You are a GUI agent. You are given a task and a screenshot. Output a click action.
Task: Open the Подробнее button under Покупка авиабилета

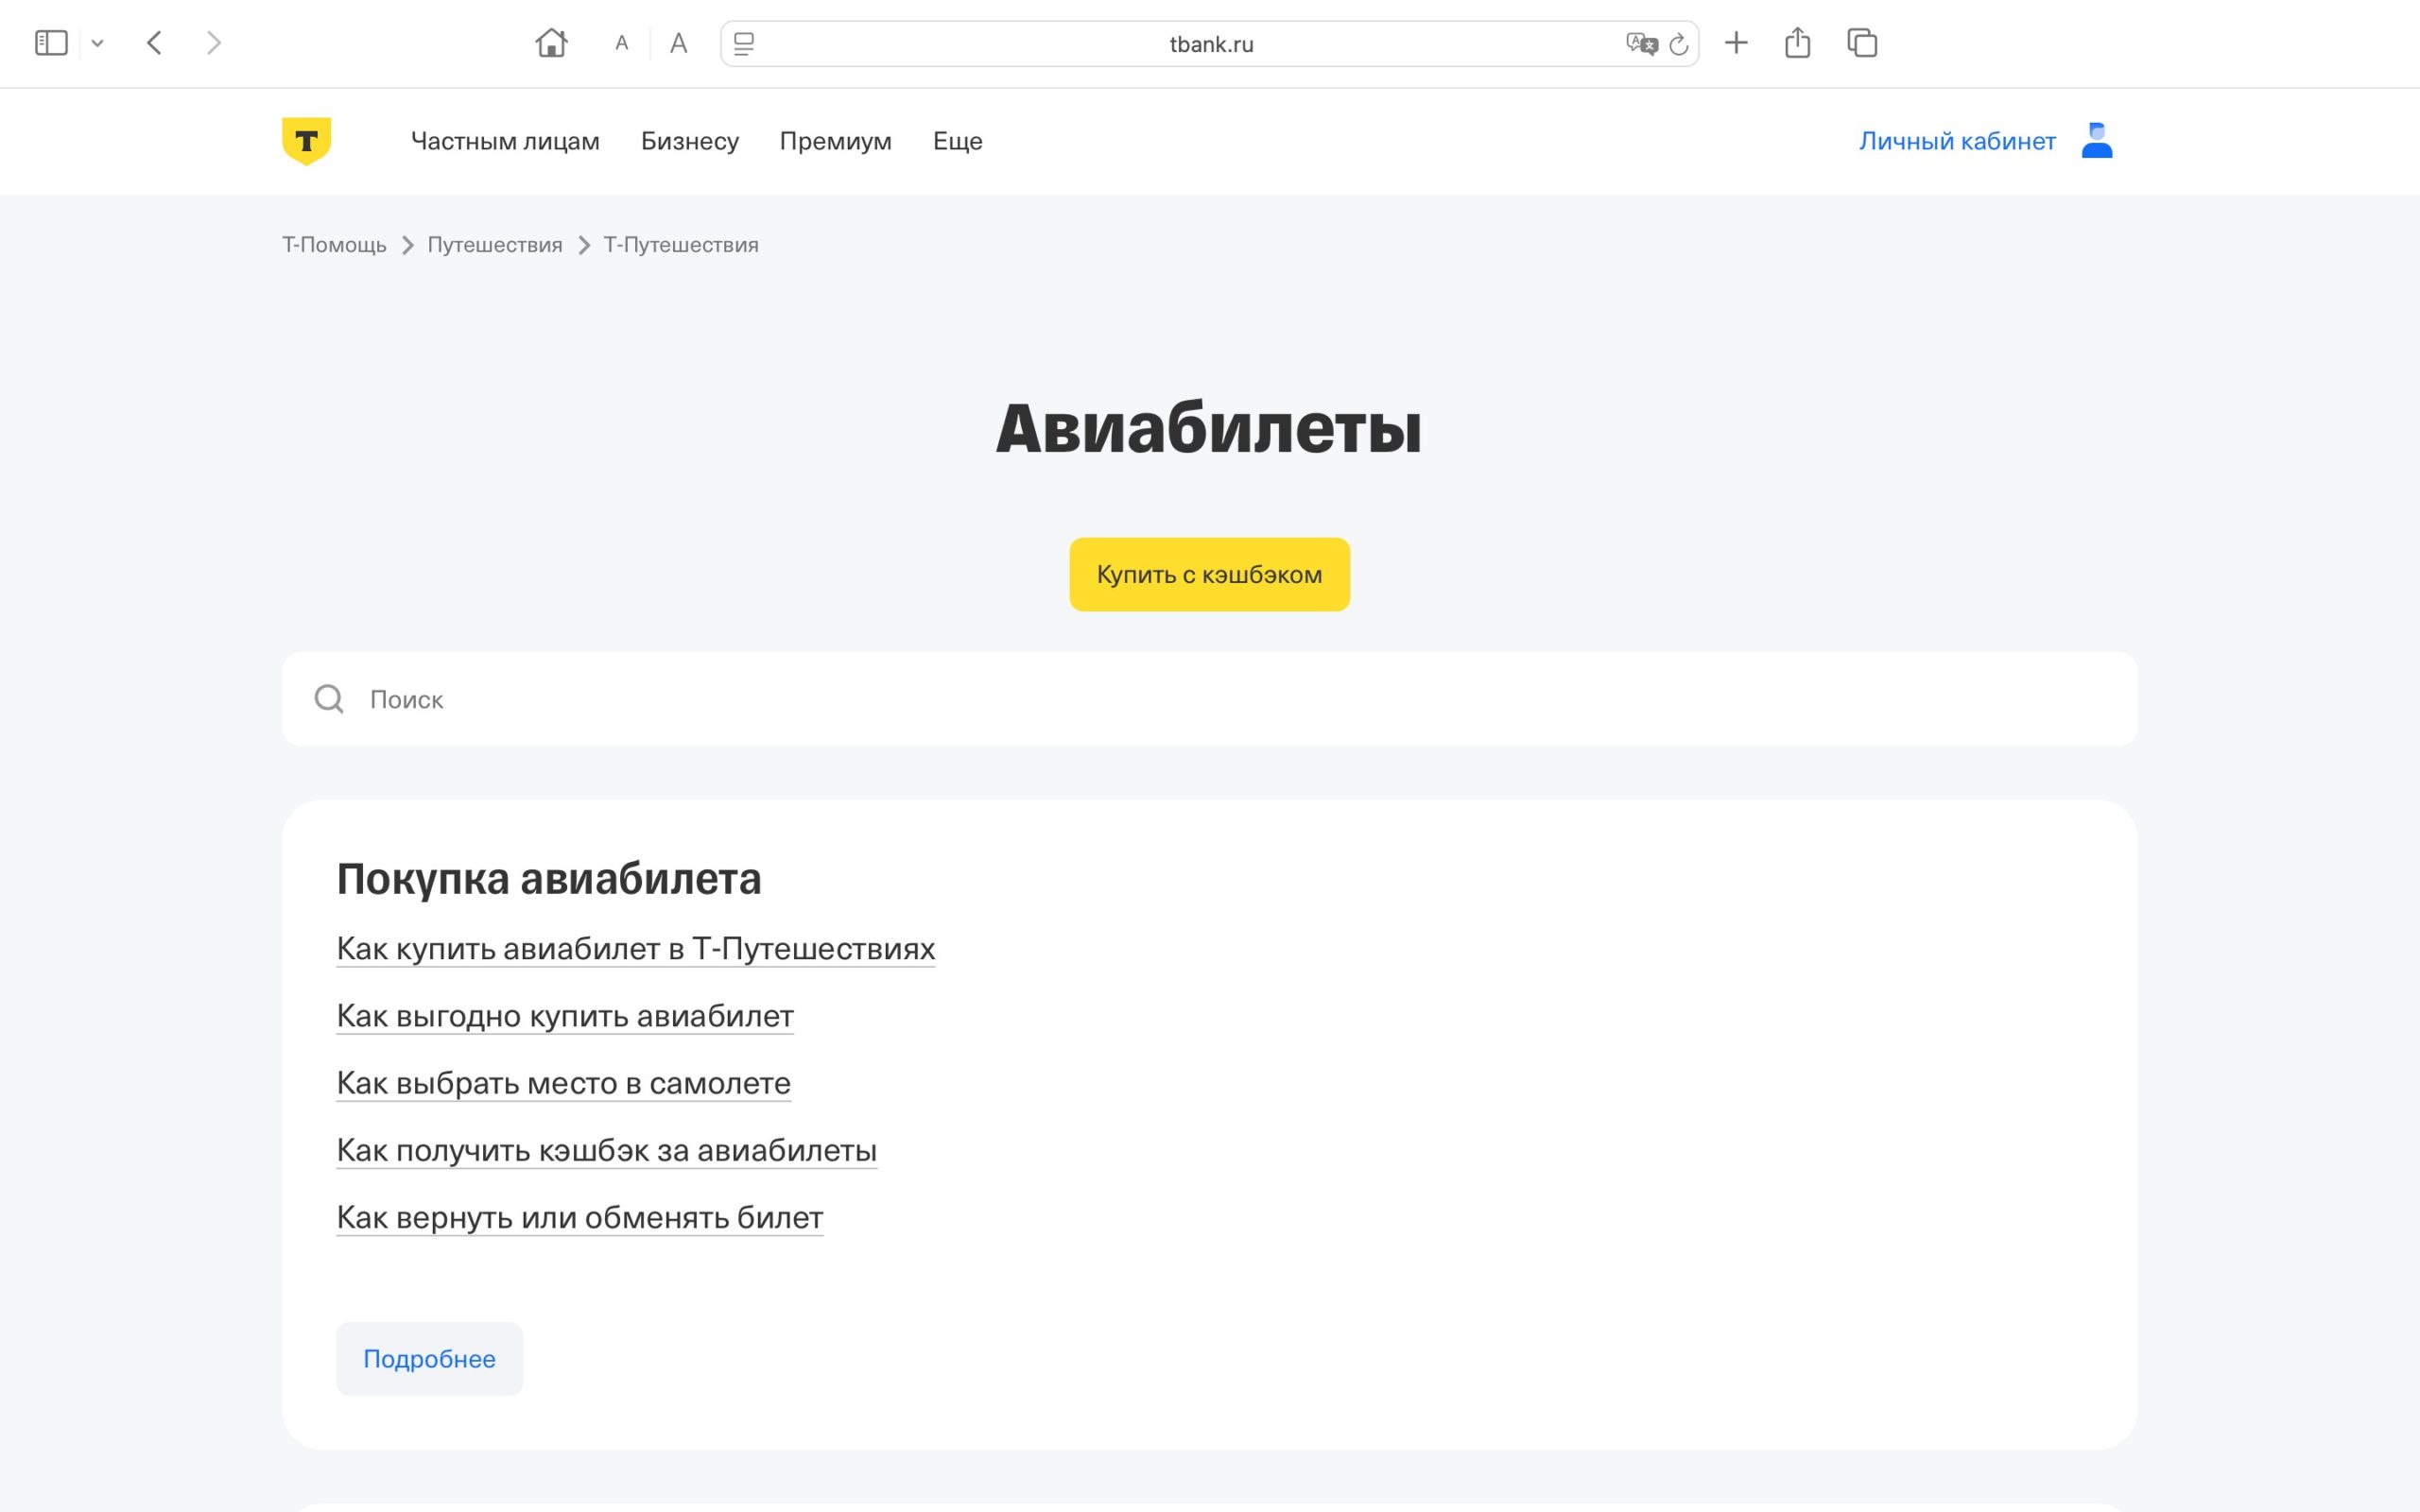point(429,1358)
